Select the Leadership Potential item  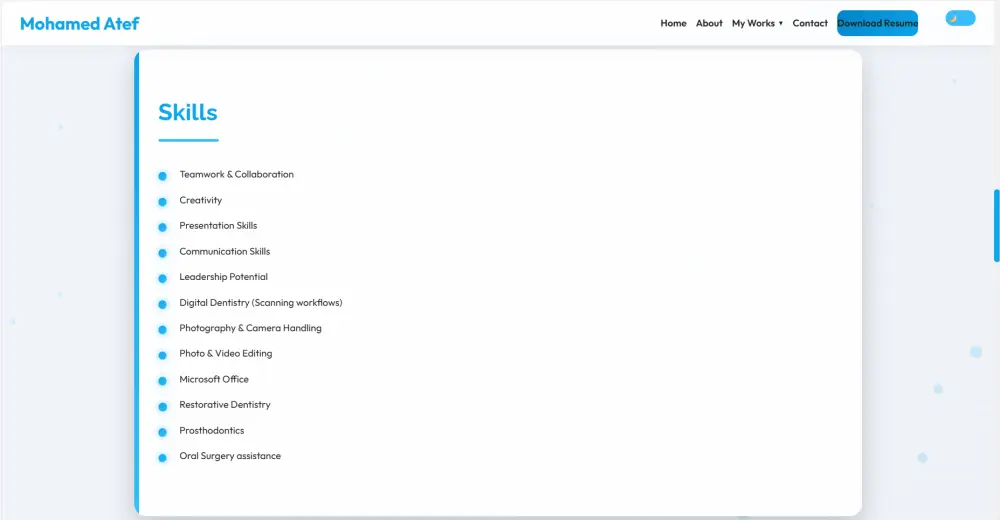click(x=223, y=277)
